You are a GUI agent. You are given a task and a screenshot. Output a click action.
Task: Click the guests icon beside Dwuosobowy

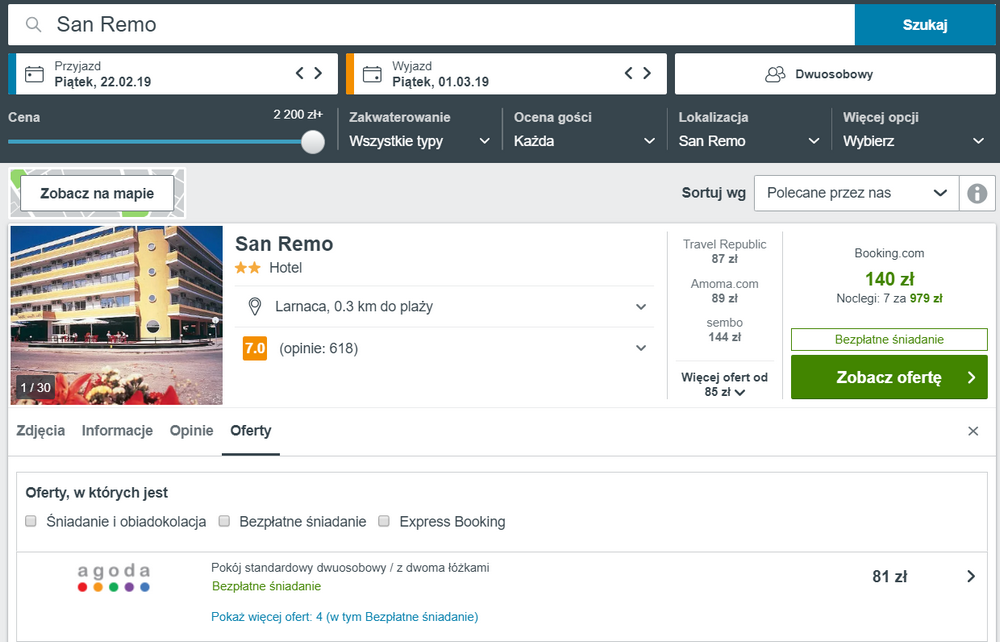point(775,74)
